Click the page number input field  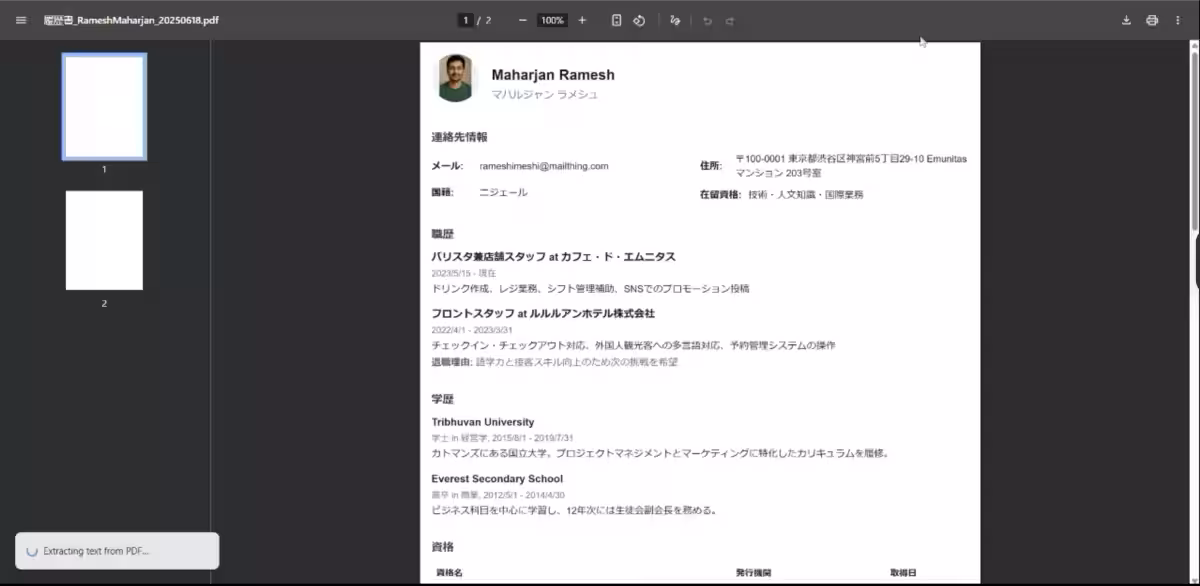[x=465, y=19]
